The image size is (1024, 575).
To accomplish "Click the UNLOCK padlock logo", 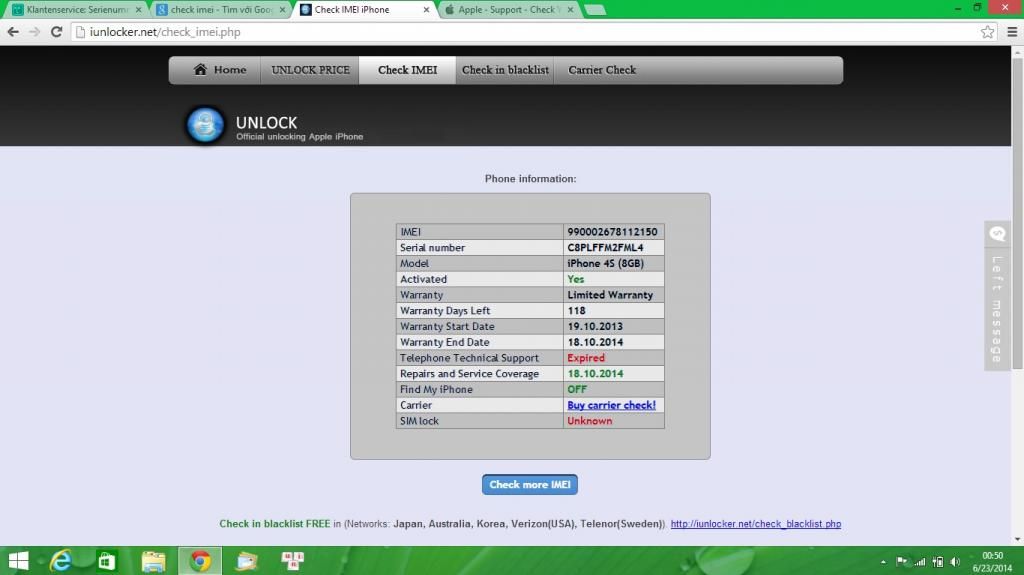I will 206,126.
